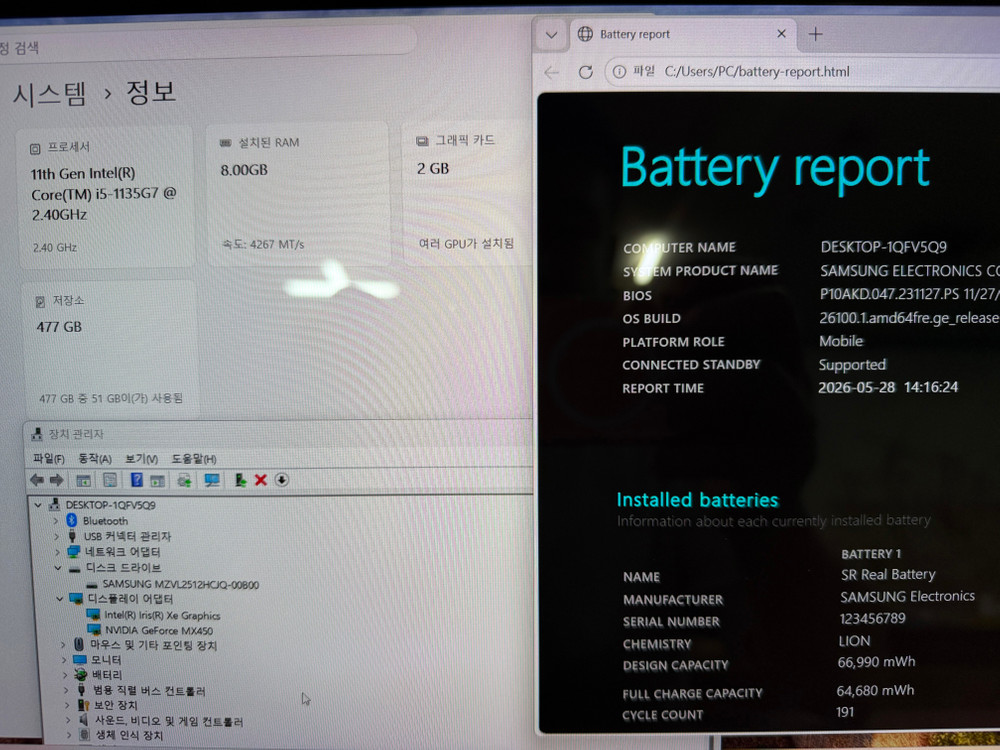Collapse the 디스크 드라이브 node

coord(58,568)
